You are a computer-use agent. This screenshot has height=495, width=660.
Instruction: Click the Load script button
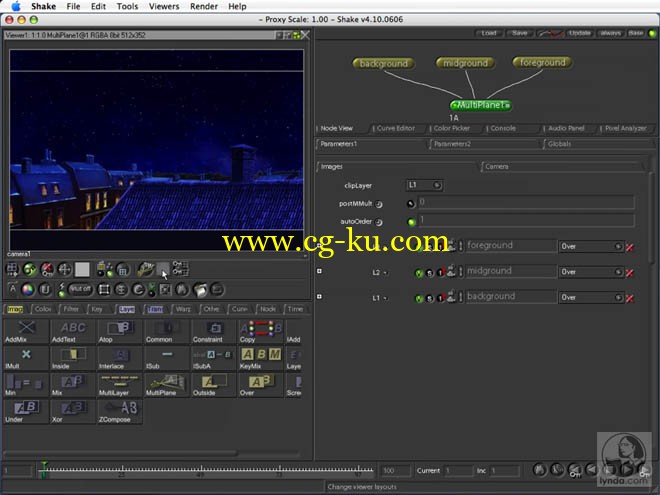(489, 33)
